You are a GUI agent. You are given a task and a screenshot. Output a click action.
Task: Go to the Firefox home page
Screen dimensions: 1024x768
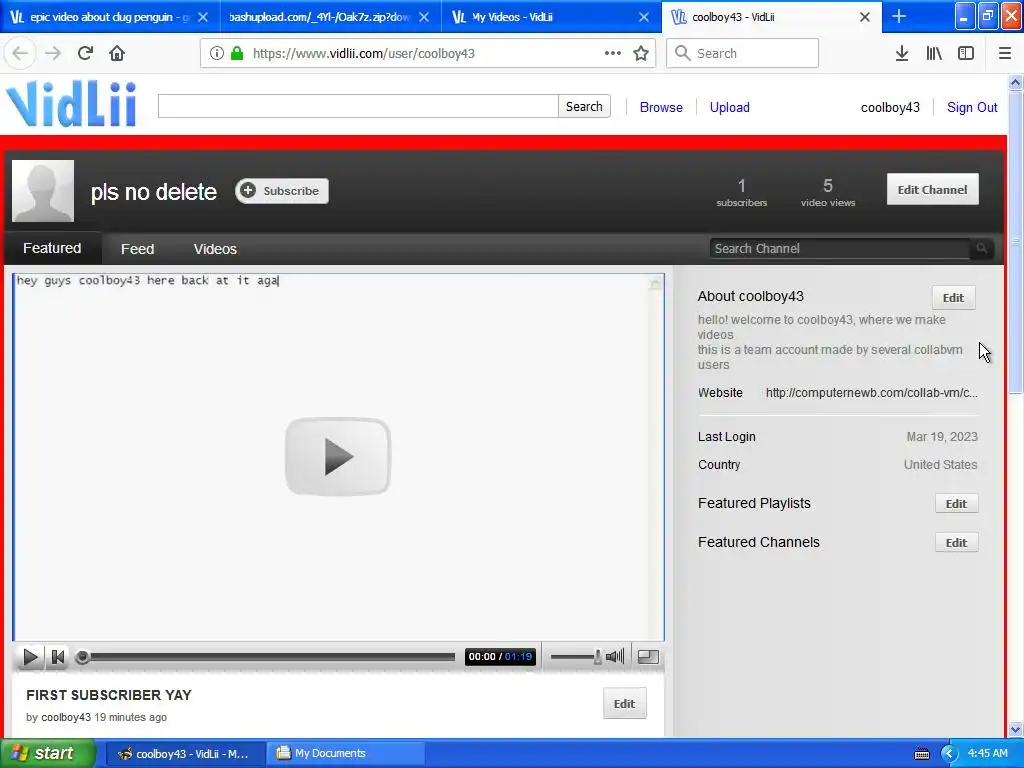pyautogui.click(x=117, y=53)
